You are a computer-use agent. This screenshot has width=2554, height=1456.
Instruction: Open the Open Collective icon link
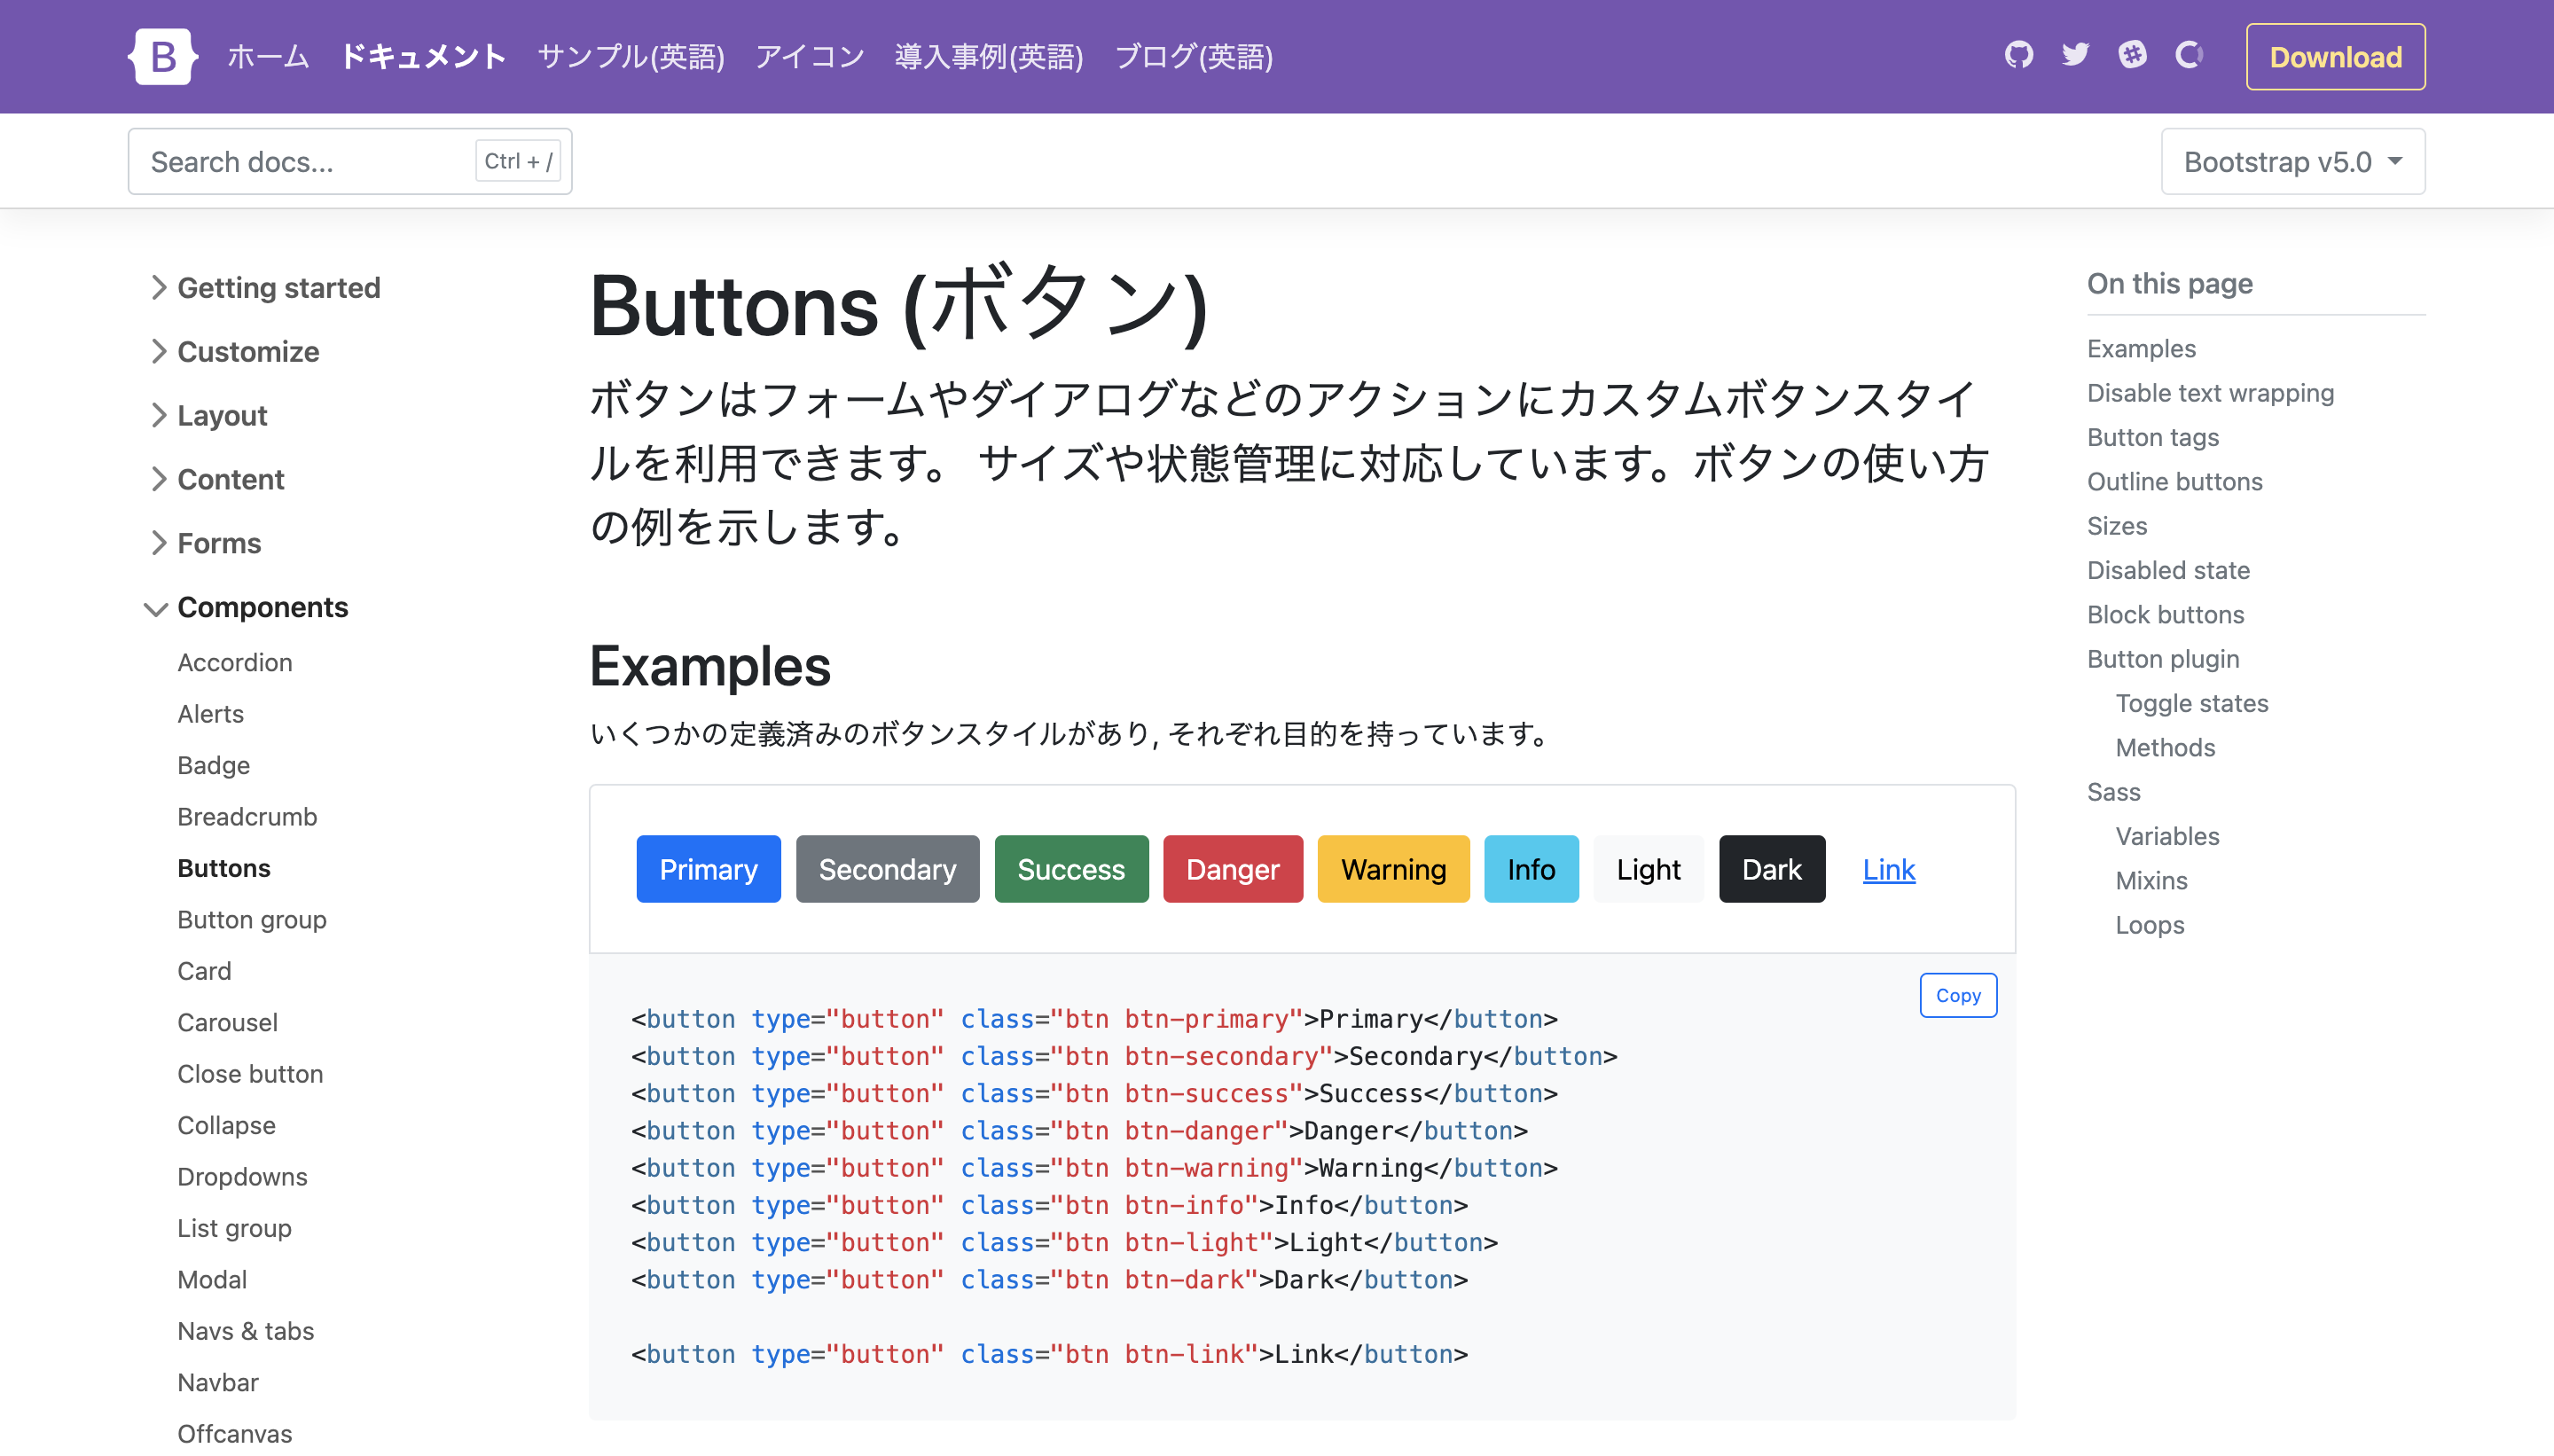coord(2189,55)
